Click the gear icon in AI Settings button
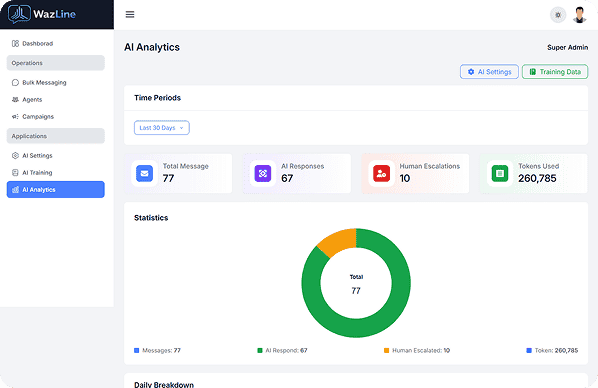598x388 pixels. (x=471, y=72)
